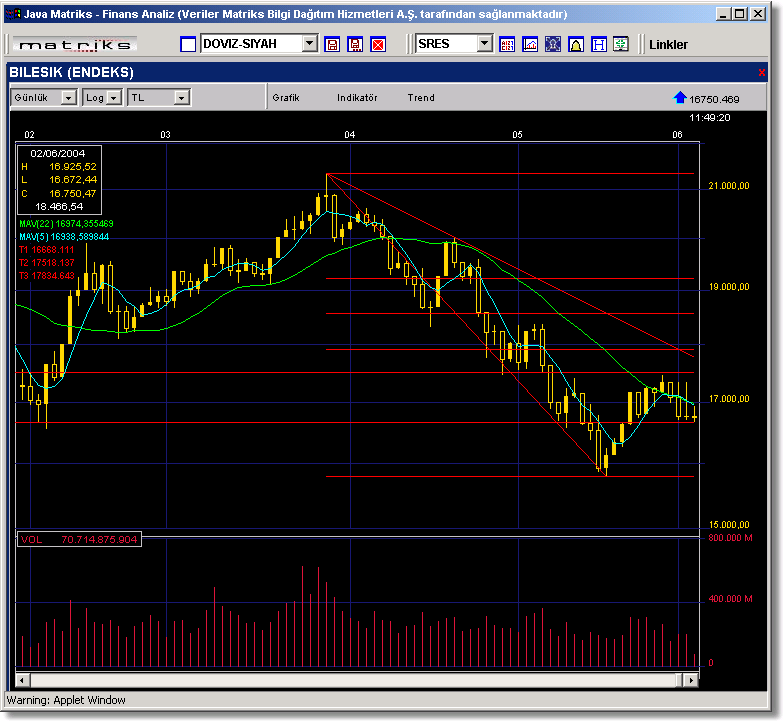Click the blank white square beside DOVIZ-SIYAH
The height and width of the screenshot is (723, 783).
(x=188, y=45)
